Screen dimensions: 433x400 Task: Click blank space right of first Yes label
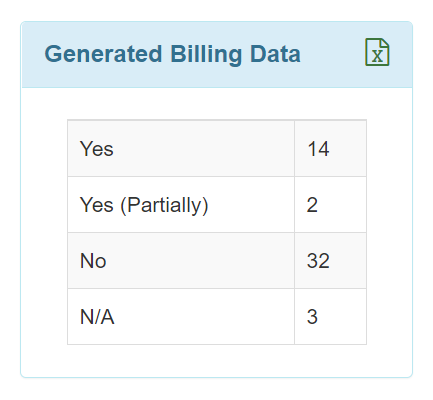(x=203, y=149)
